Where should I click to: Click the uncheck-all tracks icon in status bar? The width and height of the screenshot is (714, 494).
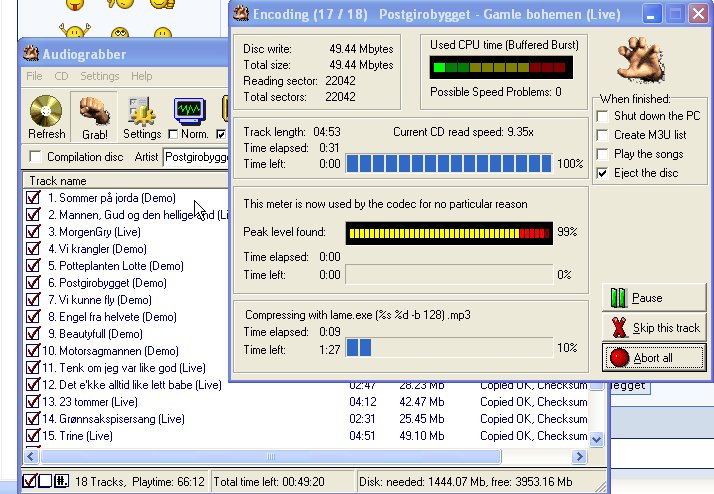pyautogui.click(x=45, y=481)
